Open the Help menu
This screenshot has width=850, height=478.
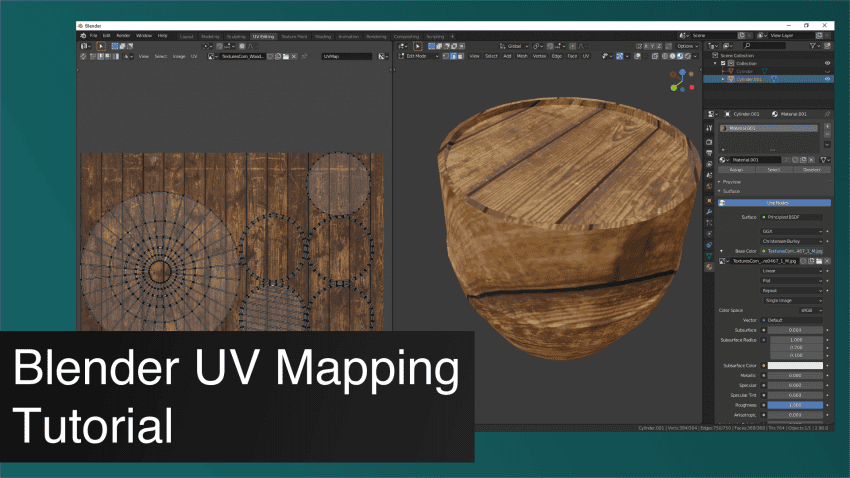click(x=162, y=36)
